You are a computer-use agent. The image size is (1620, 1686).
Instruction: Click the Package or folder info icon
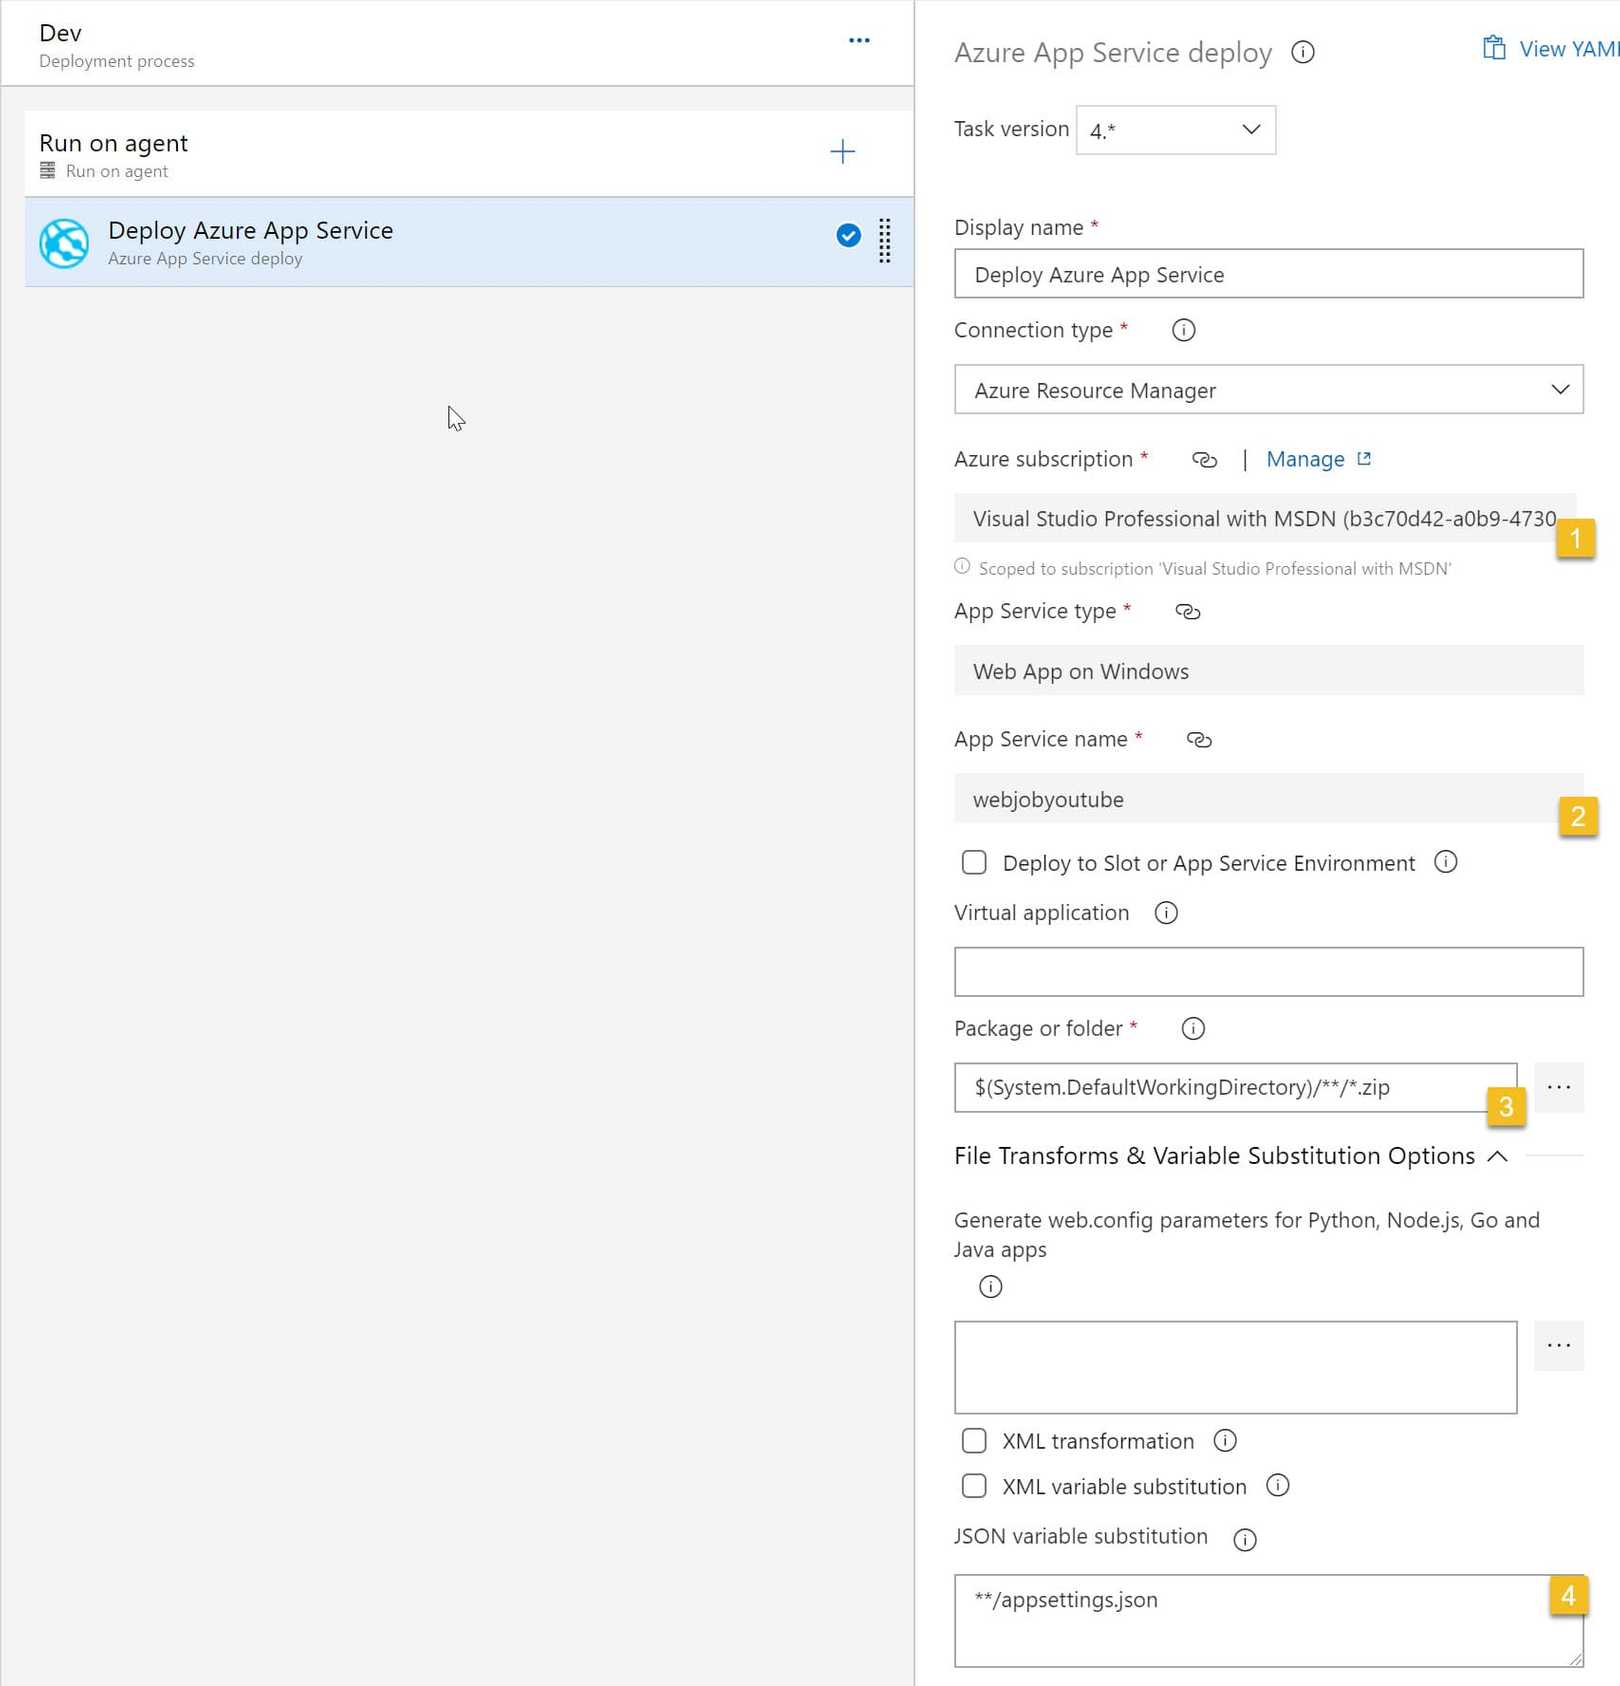pyautogui.click(x=1192, y=1029)
